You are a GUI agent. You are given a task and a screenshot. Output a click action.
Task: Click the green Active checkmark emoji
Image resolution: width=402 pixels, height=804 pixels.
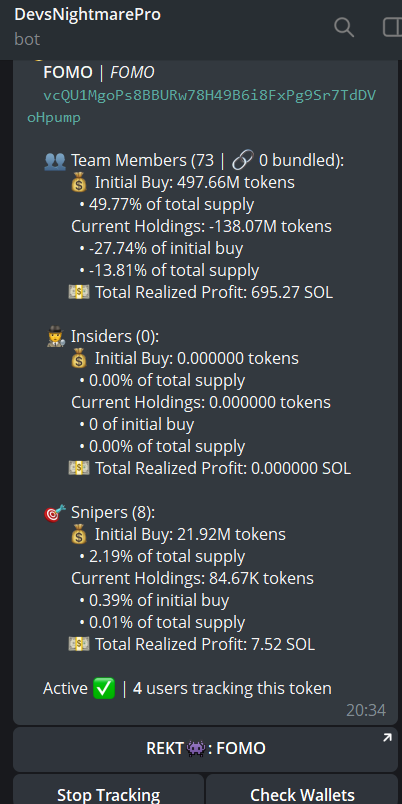pos(104,689)
